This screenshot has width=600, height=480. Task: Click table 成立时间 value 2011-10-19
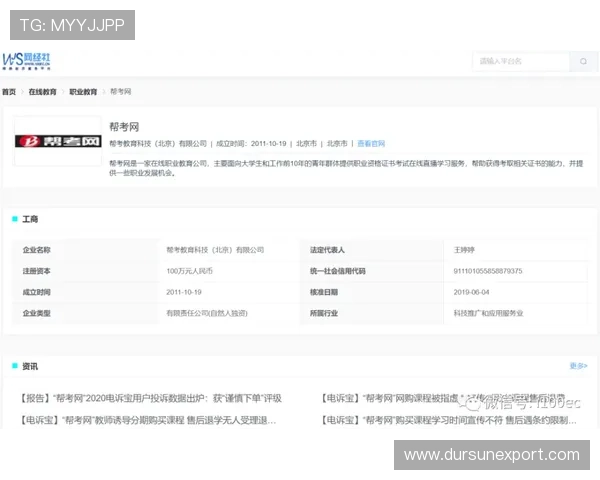pos(184,292)
